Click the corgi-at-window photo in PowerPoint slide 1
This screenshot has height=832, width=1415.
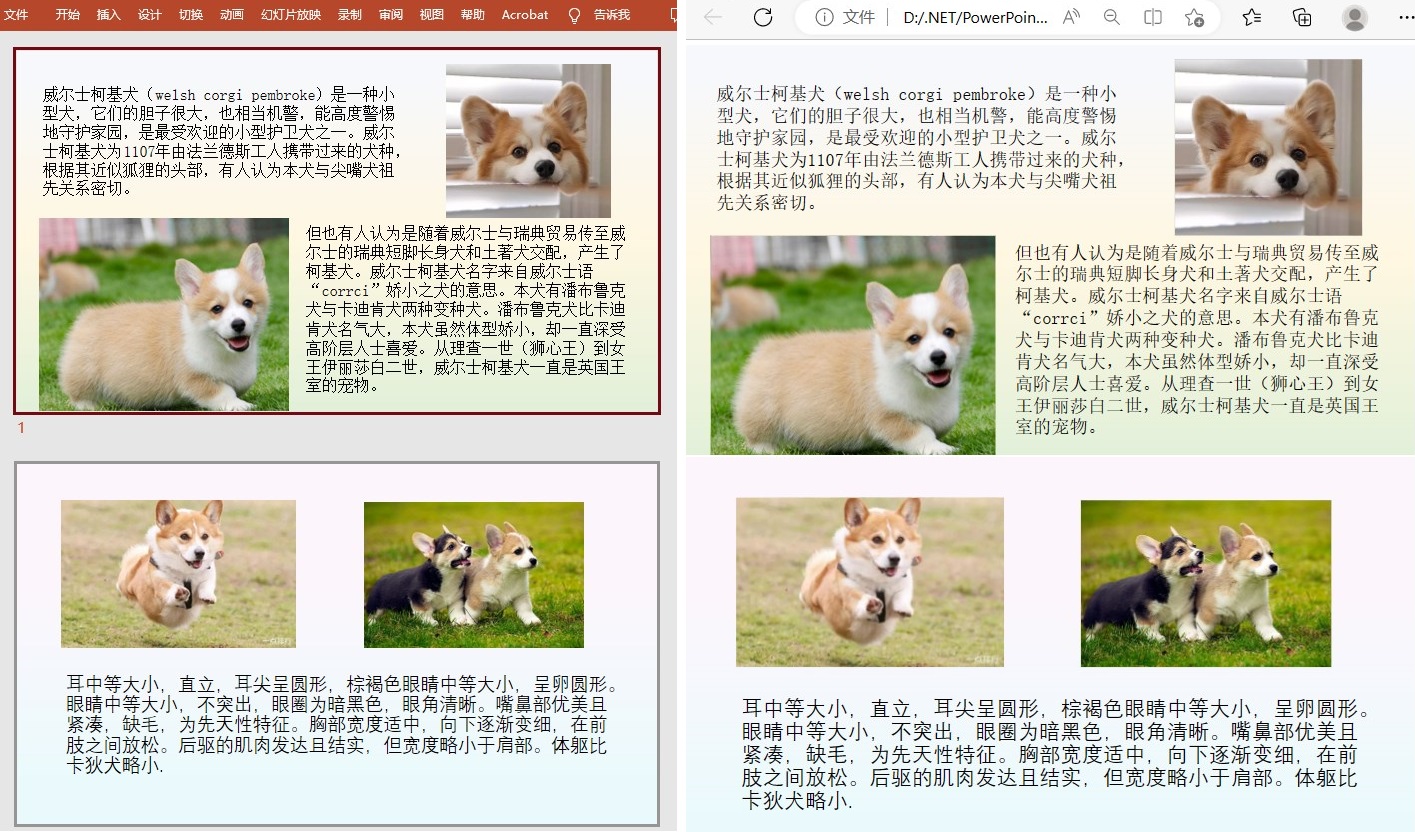point(528,141)
